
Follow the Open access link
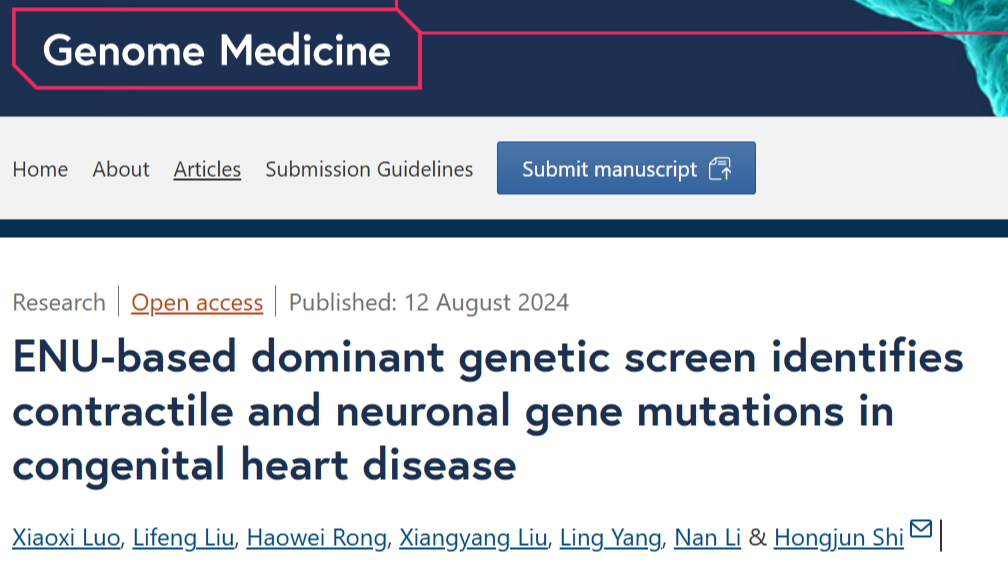click(197, 302)
